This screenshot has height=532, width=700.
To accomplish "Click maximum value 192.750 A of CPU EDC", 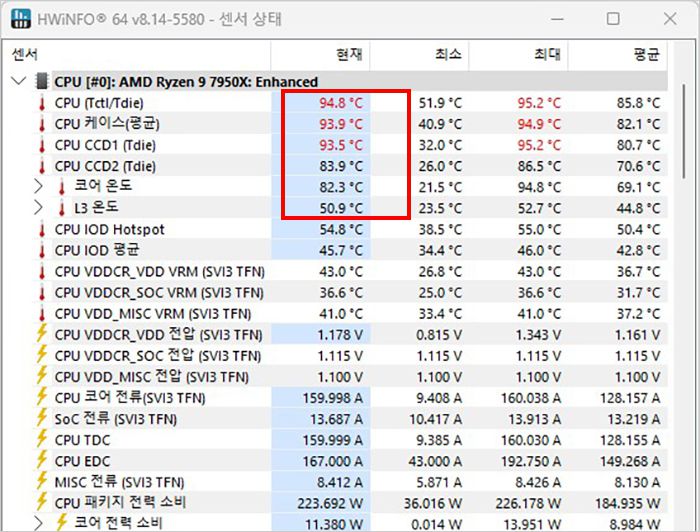I will (x=531, y=461).
